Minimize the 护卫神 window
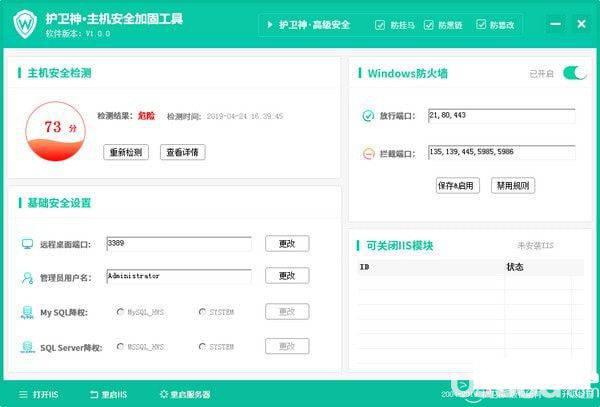This screenshot has width=600, height=407. coord(555,24)
